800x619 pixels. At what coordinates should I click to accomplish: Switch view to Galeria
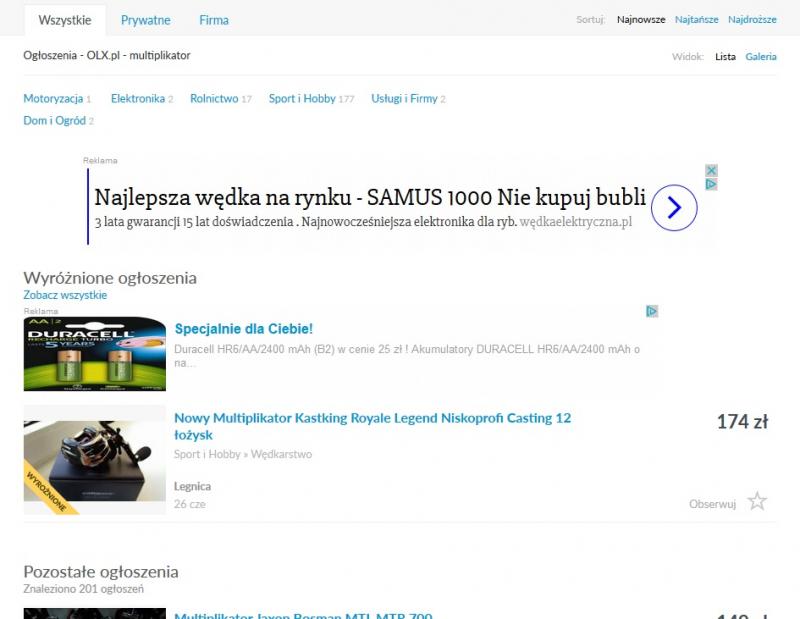760,57
